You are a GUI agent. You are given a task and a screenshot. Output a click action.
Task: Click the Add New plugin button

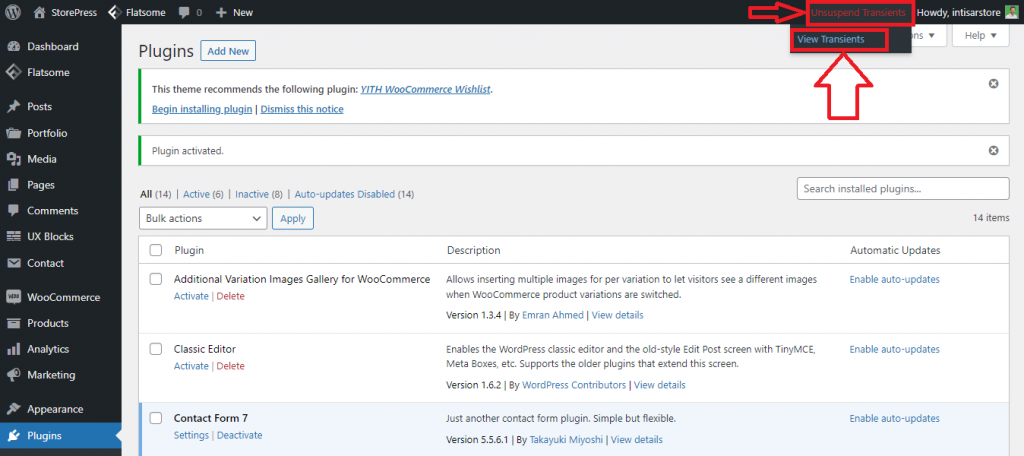[x=228, y=51]
